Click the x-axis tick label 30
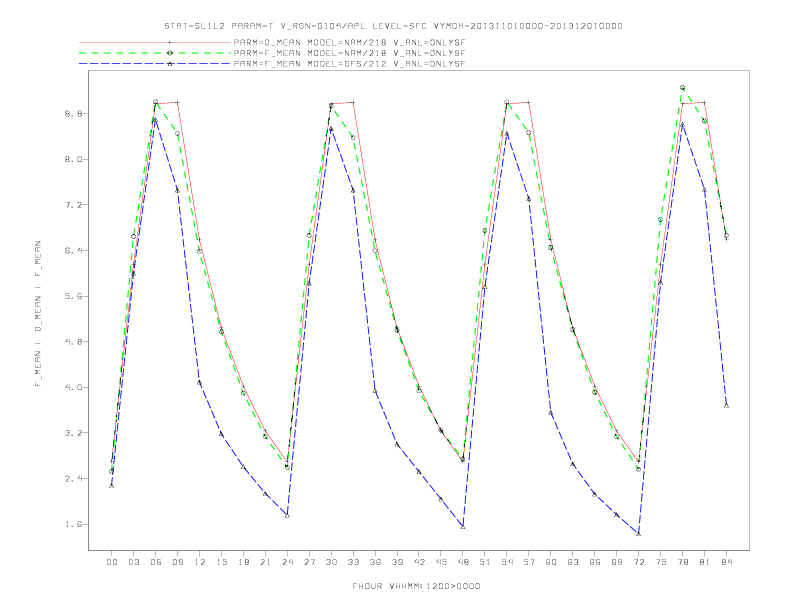792x612 pixels. click(331, 562)
